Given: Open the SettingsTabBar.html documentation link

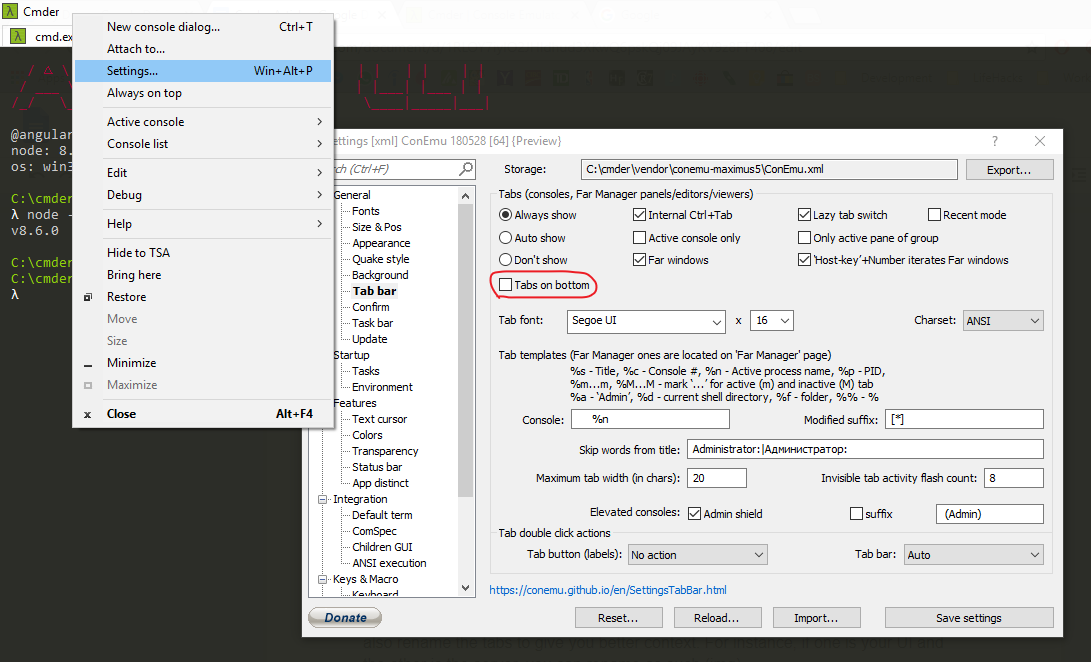Looking at the screenshot, I should tap(608, 590).
